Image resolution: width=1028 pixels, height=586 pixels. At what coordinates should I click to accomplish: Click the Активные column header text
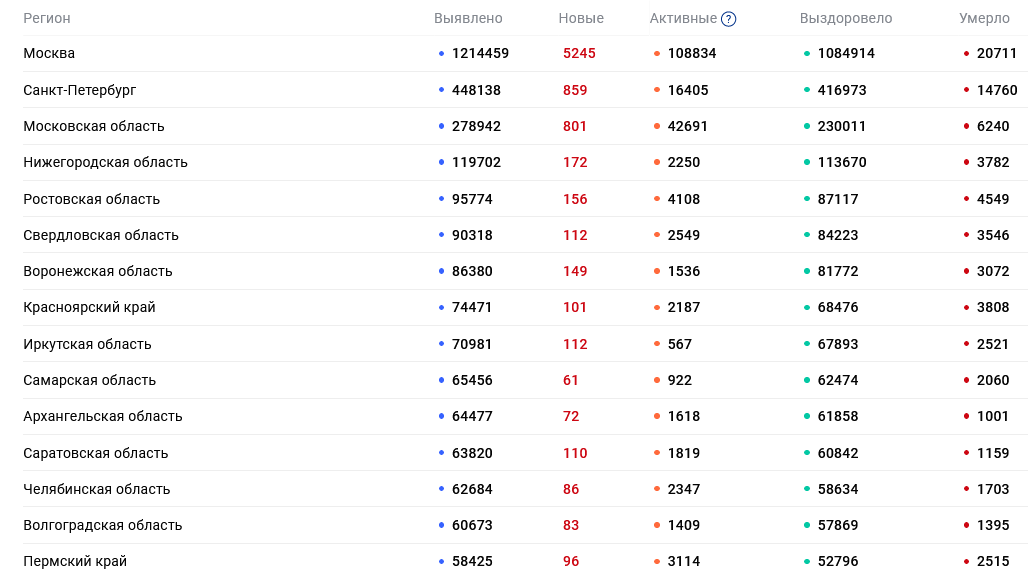tap(683, 18)
